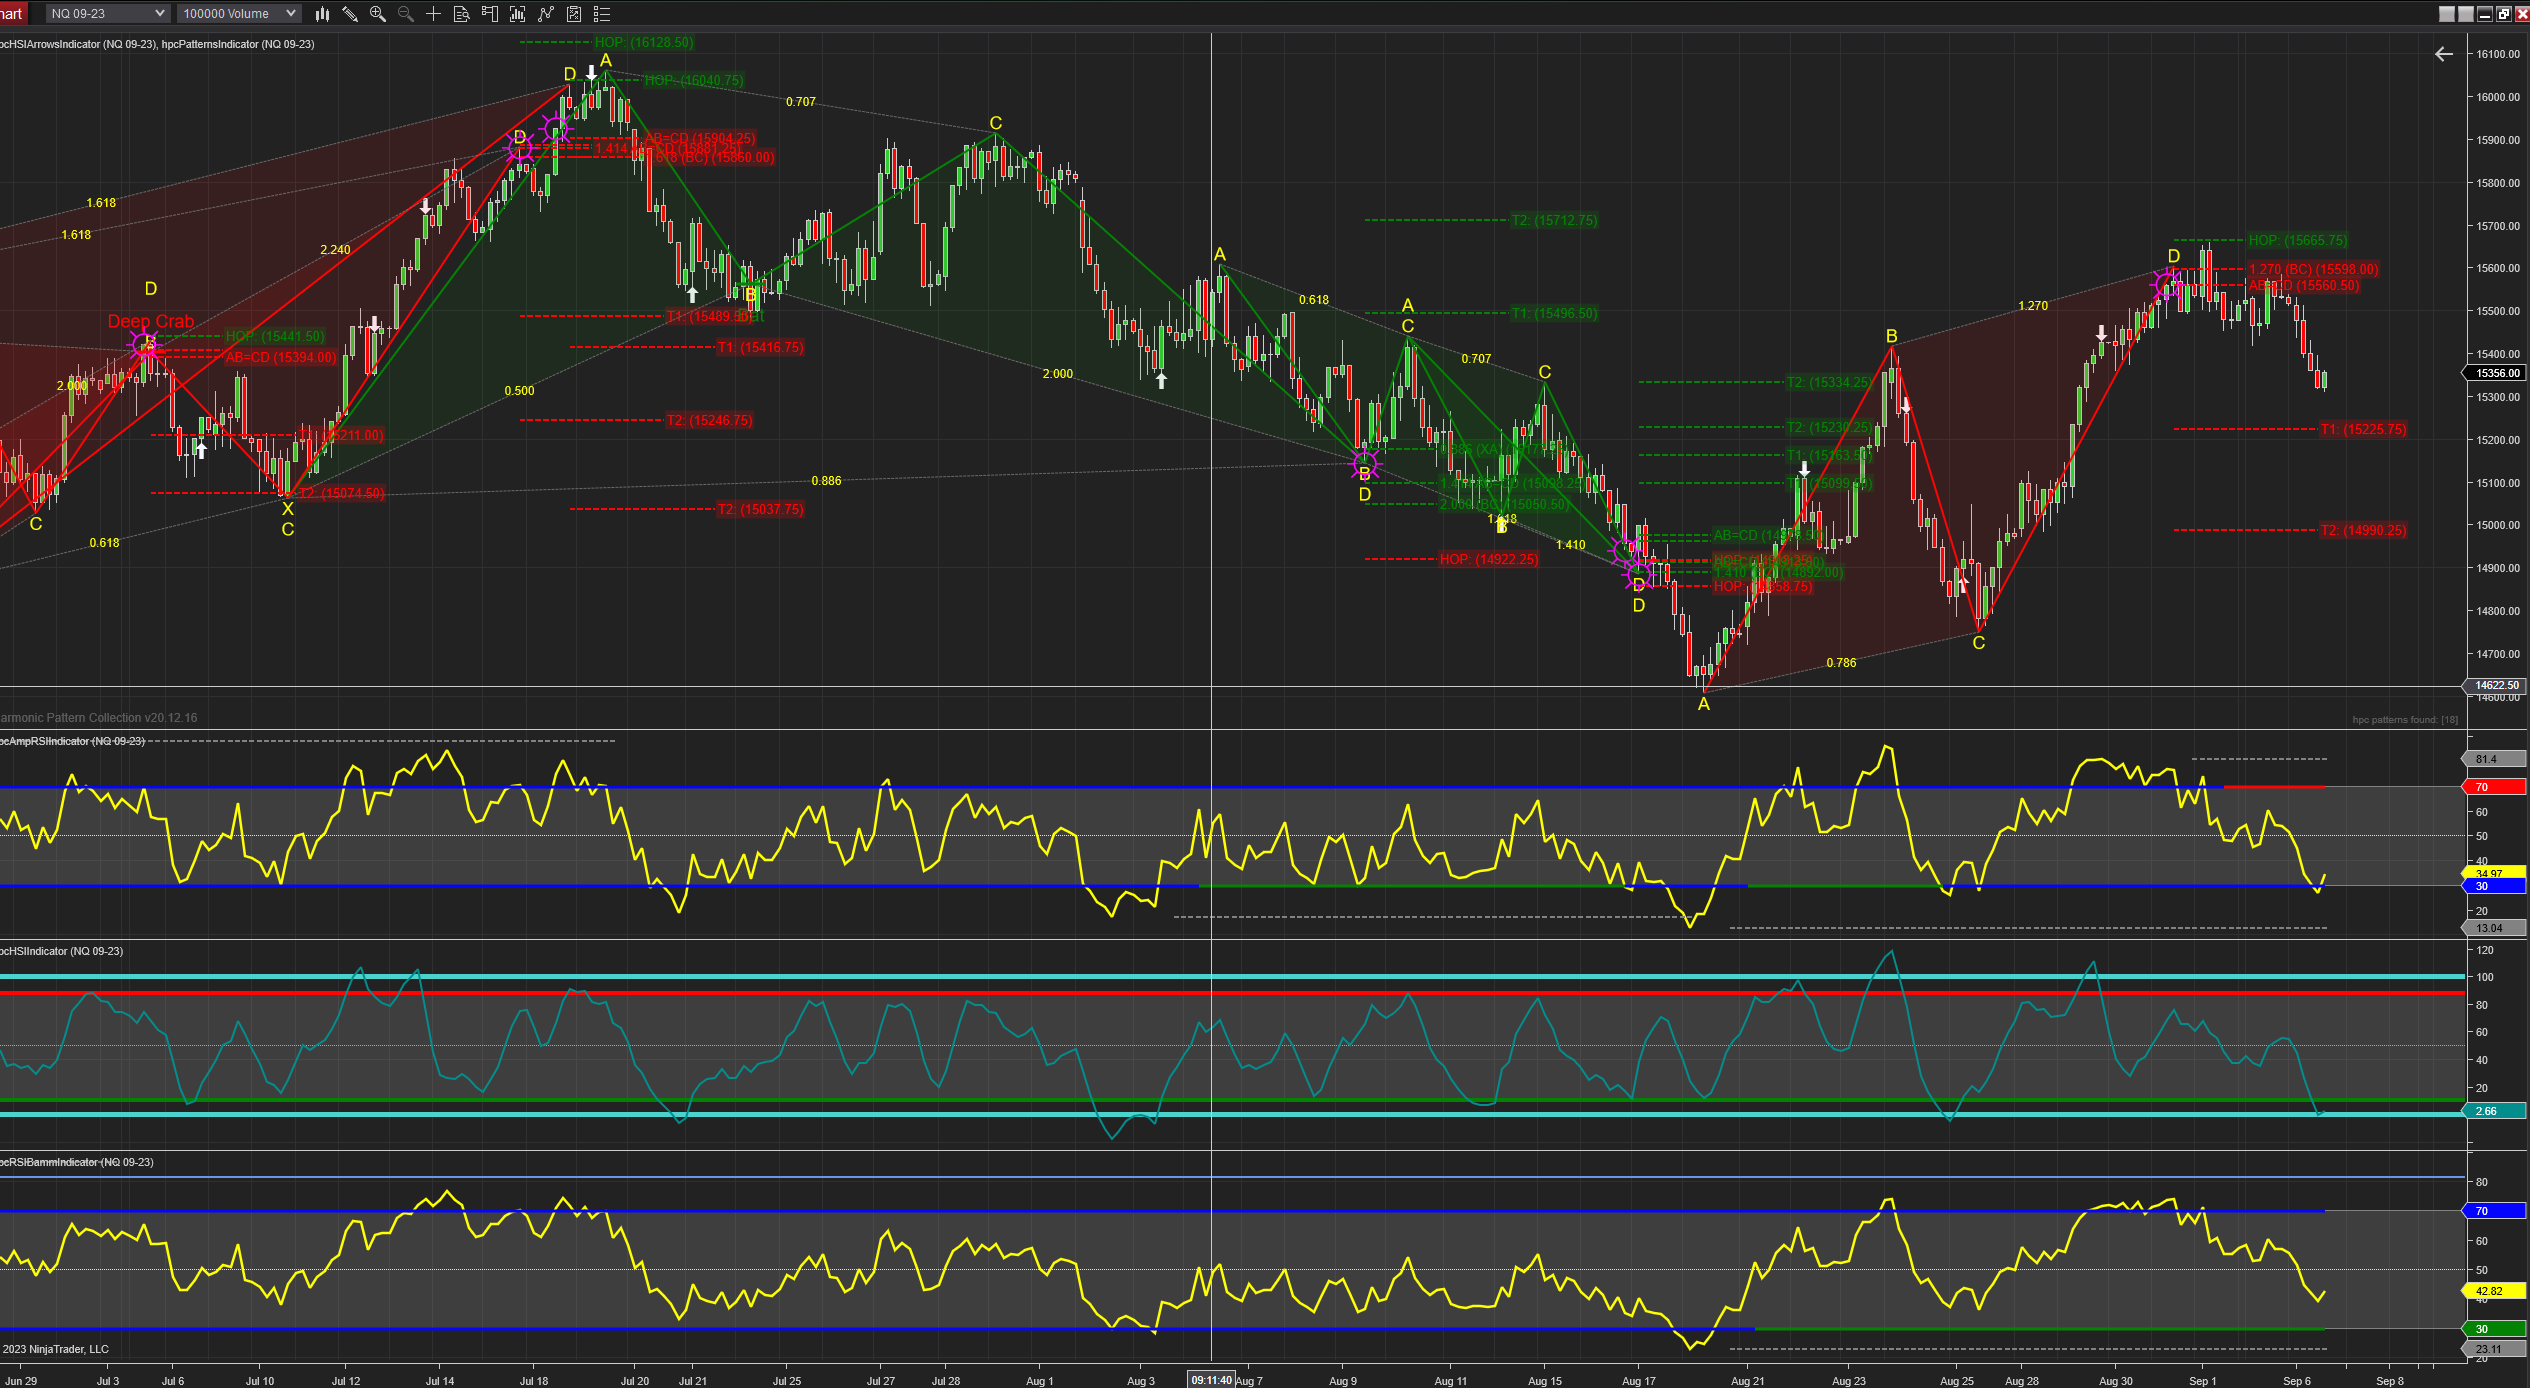Screen dimensions: 2530x1388
Task: Open the Data Box icon
Action: tap(462, 14)
